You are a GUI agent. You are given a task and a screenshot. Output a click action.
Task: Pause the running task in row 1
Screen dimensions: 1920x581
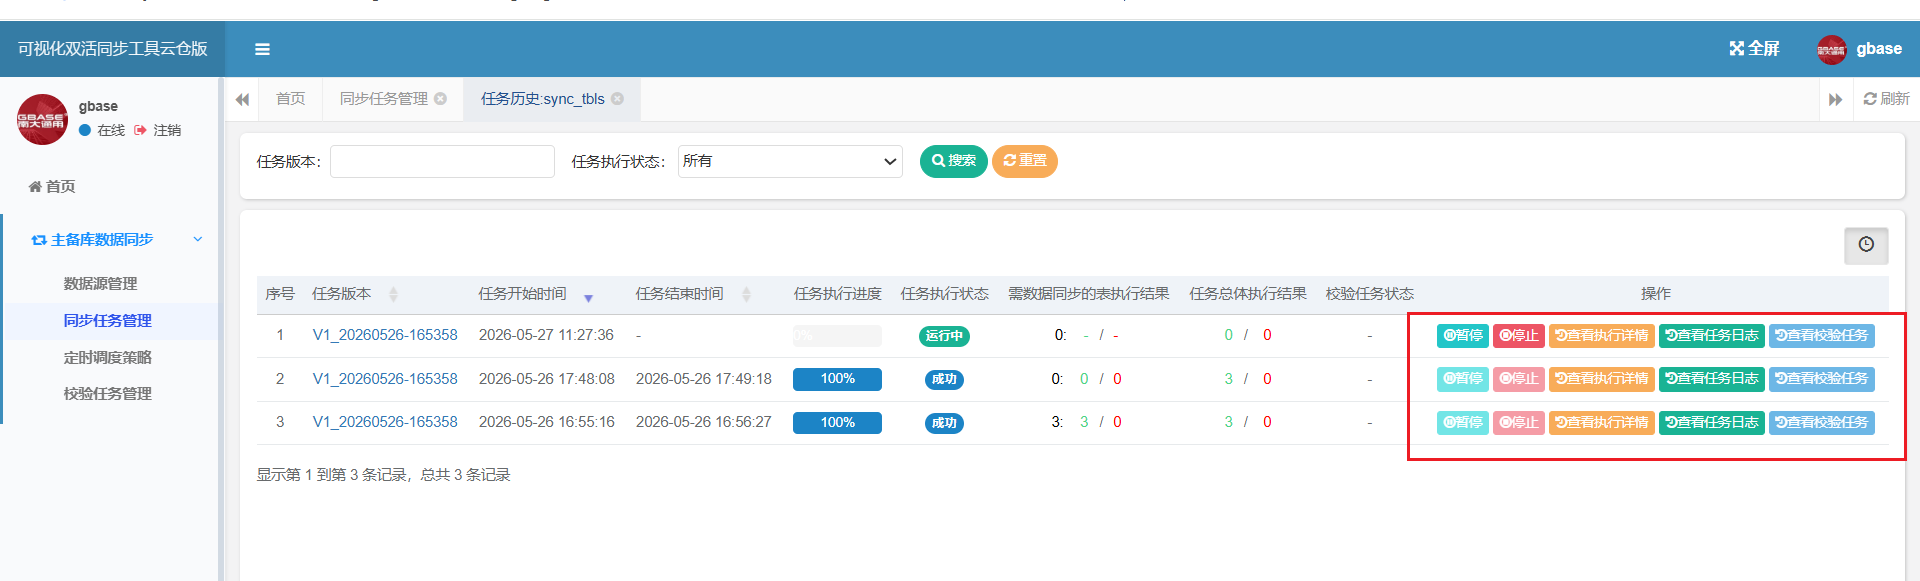click(x=1463, y=336)
